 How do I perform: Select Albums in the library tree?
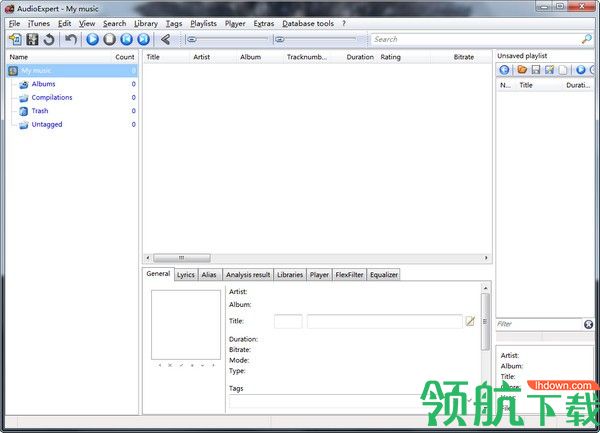coord(44,84)
